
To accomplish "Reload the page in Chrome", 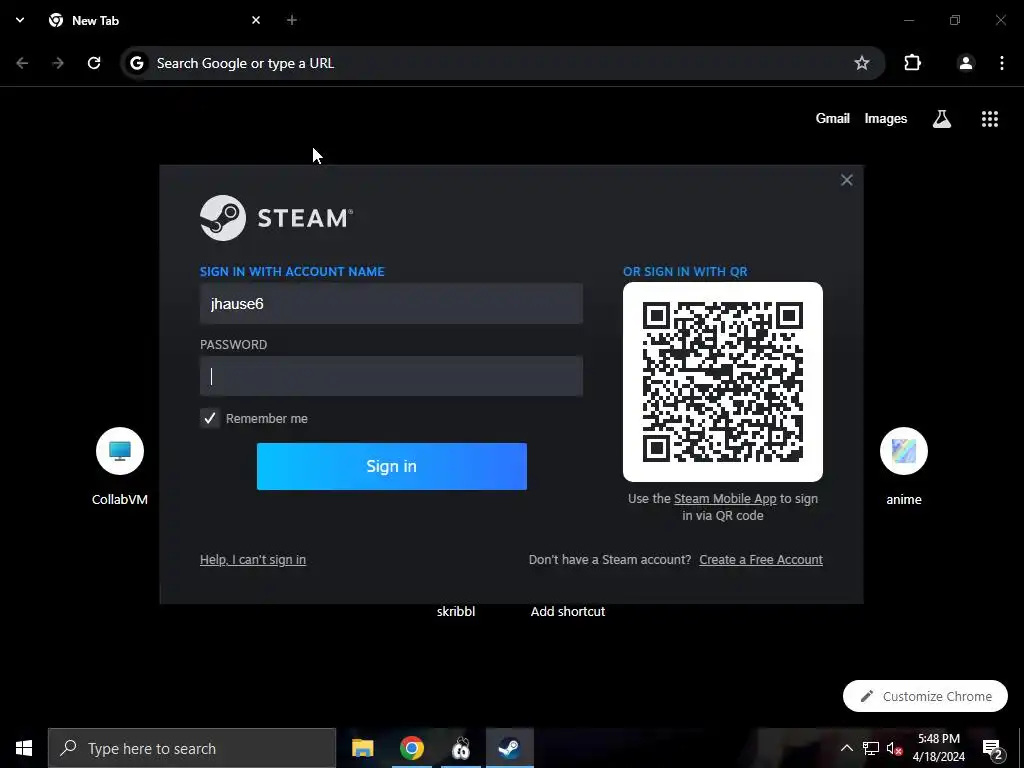I will point(94,63).
